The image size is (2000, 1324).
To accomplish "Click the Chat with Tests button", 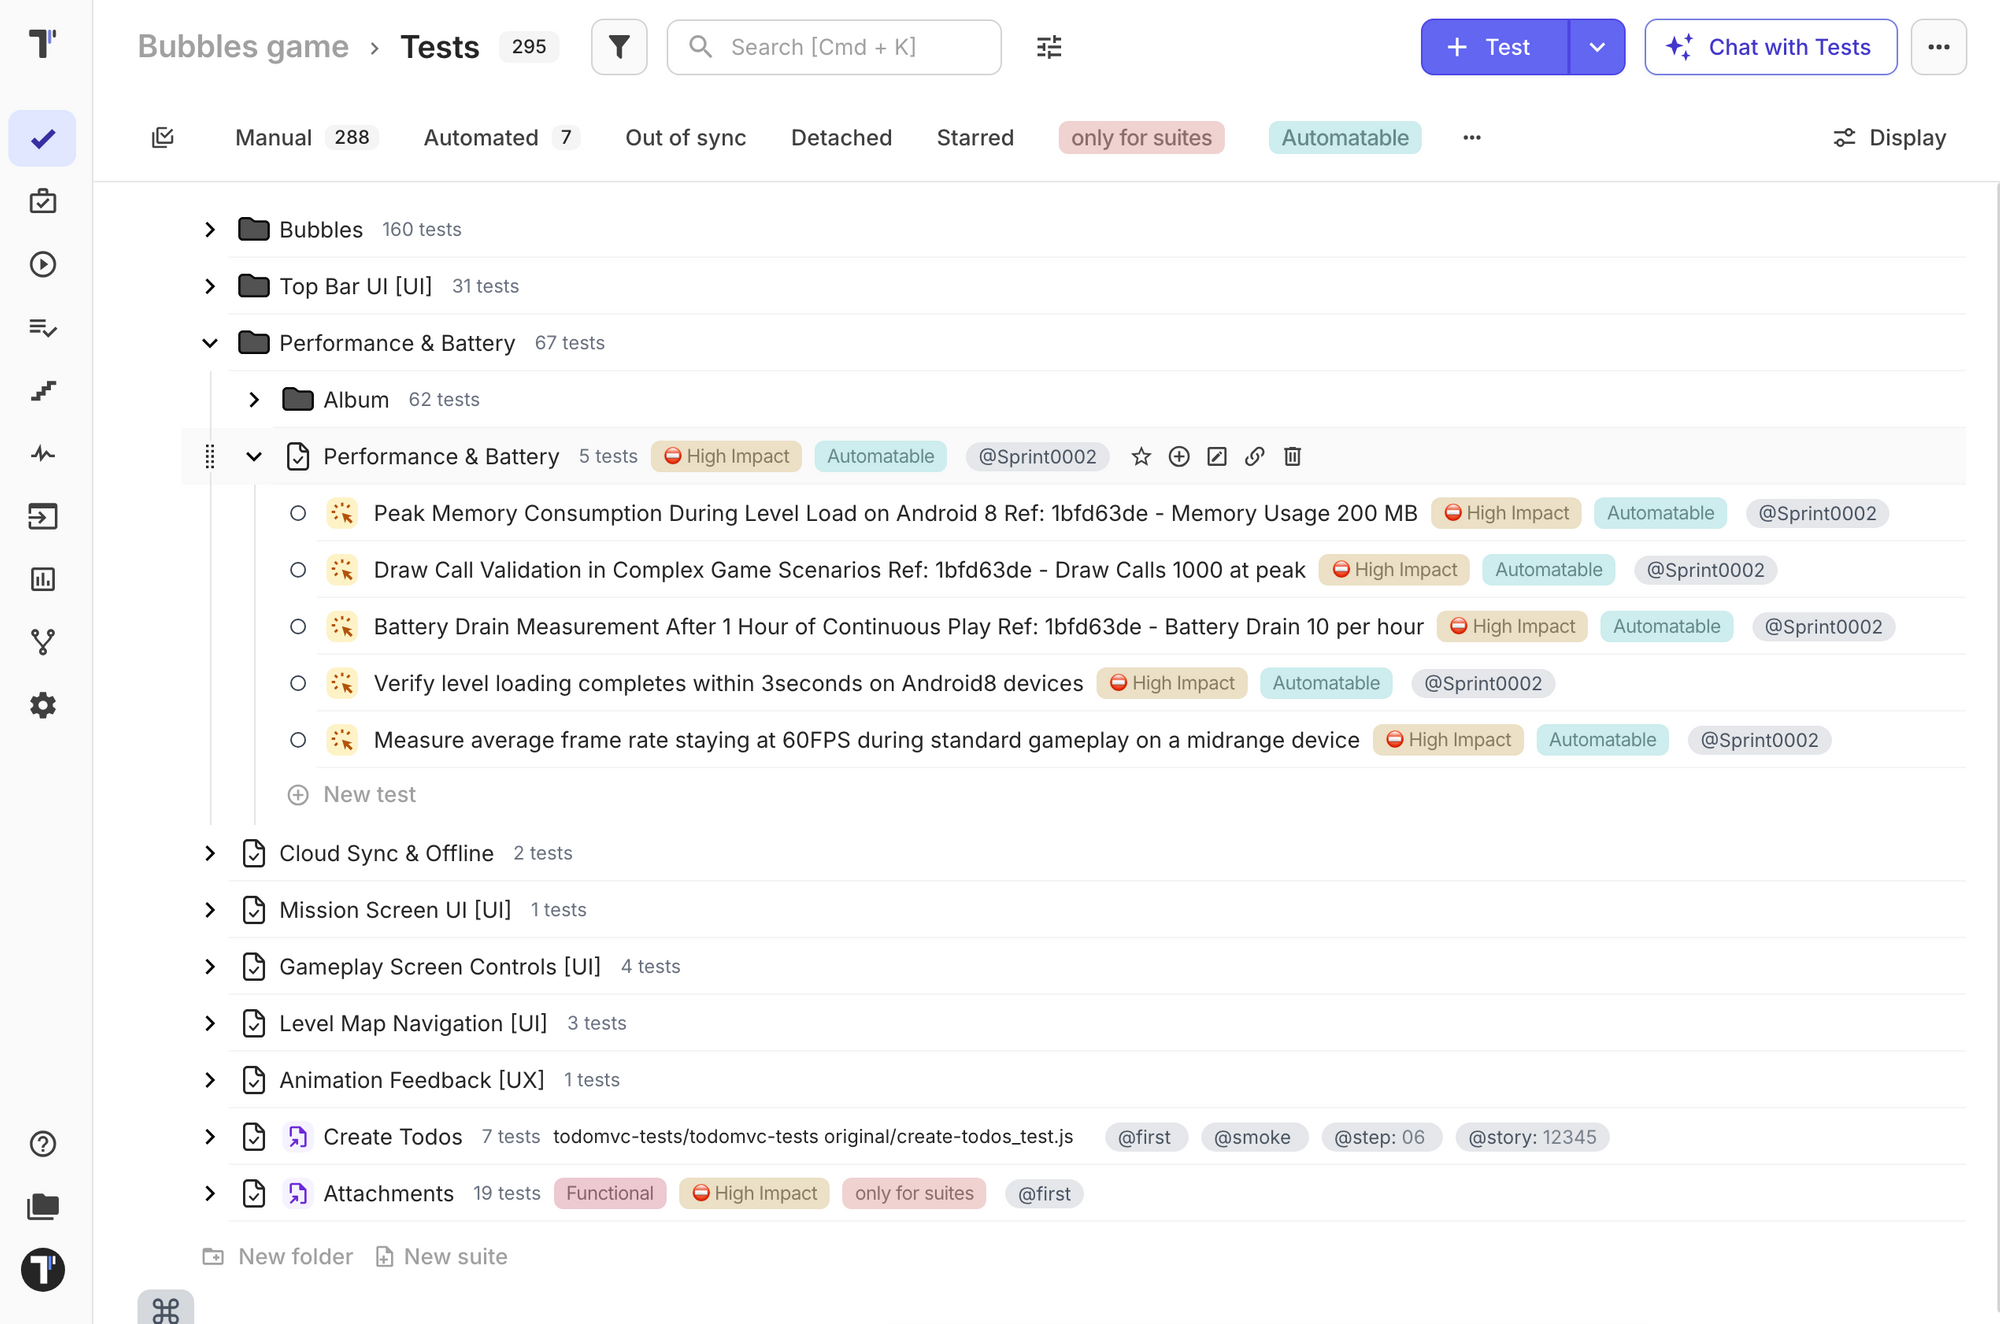I will [1770, 47].
